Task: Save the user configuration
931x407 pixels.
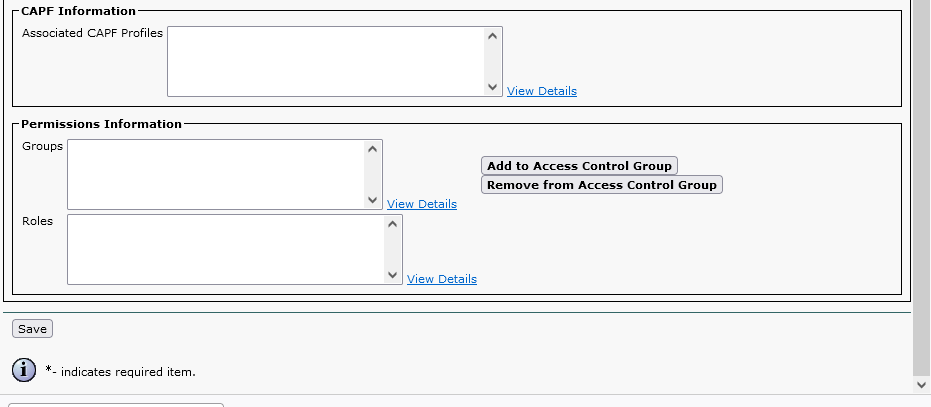Action: pyautogui.click(x=32, y=329)
